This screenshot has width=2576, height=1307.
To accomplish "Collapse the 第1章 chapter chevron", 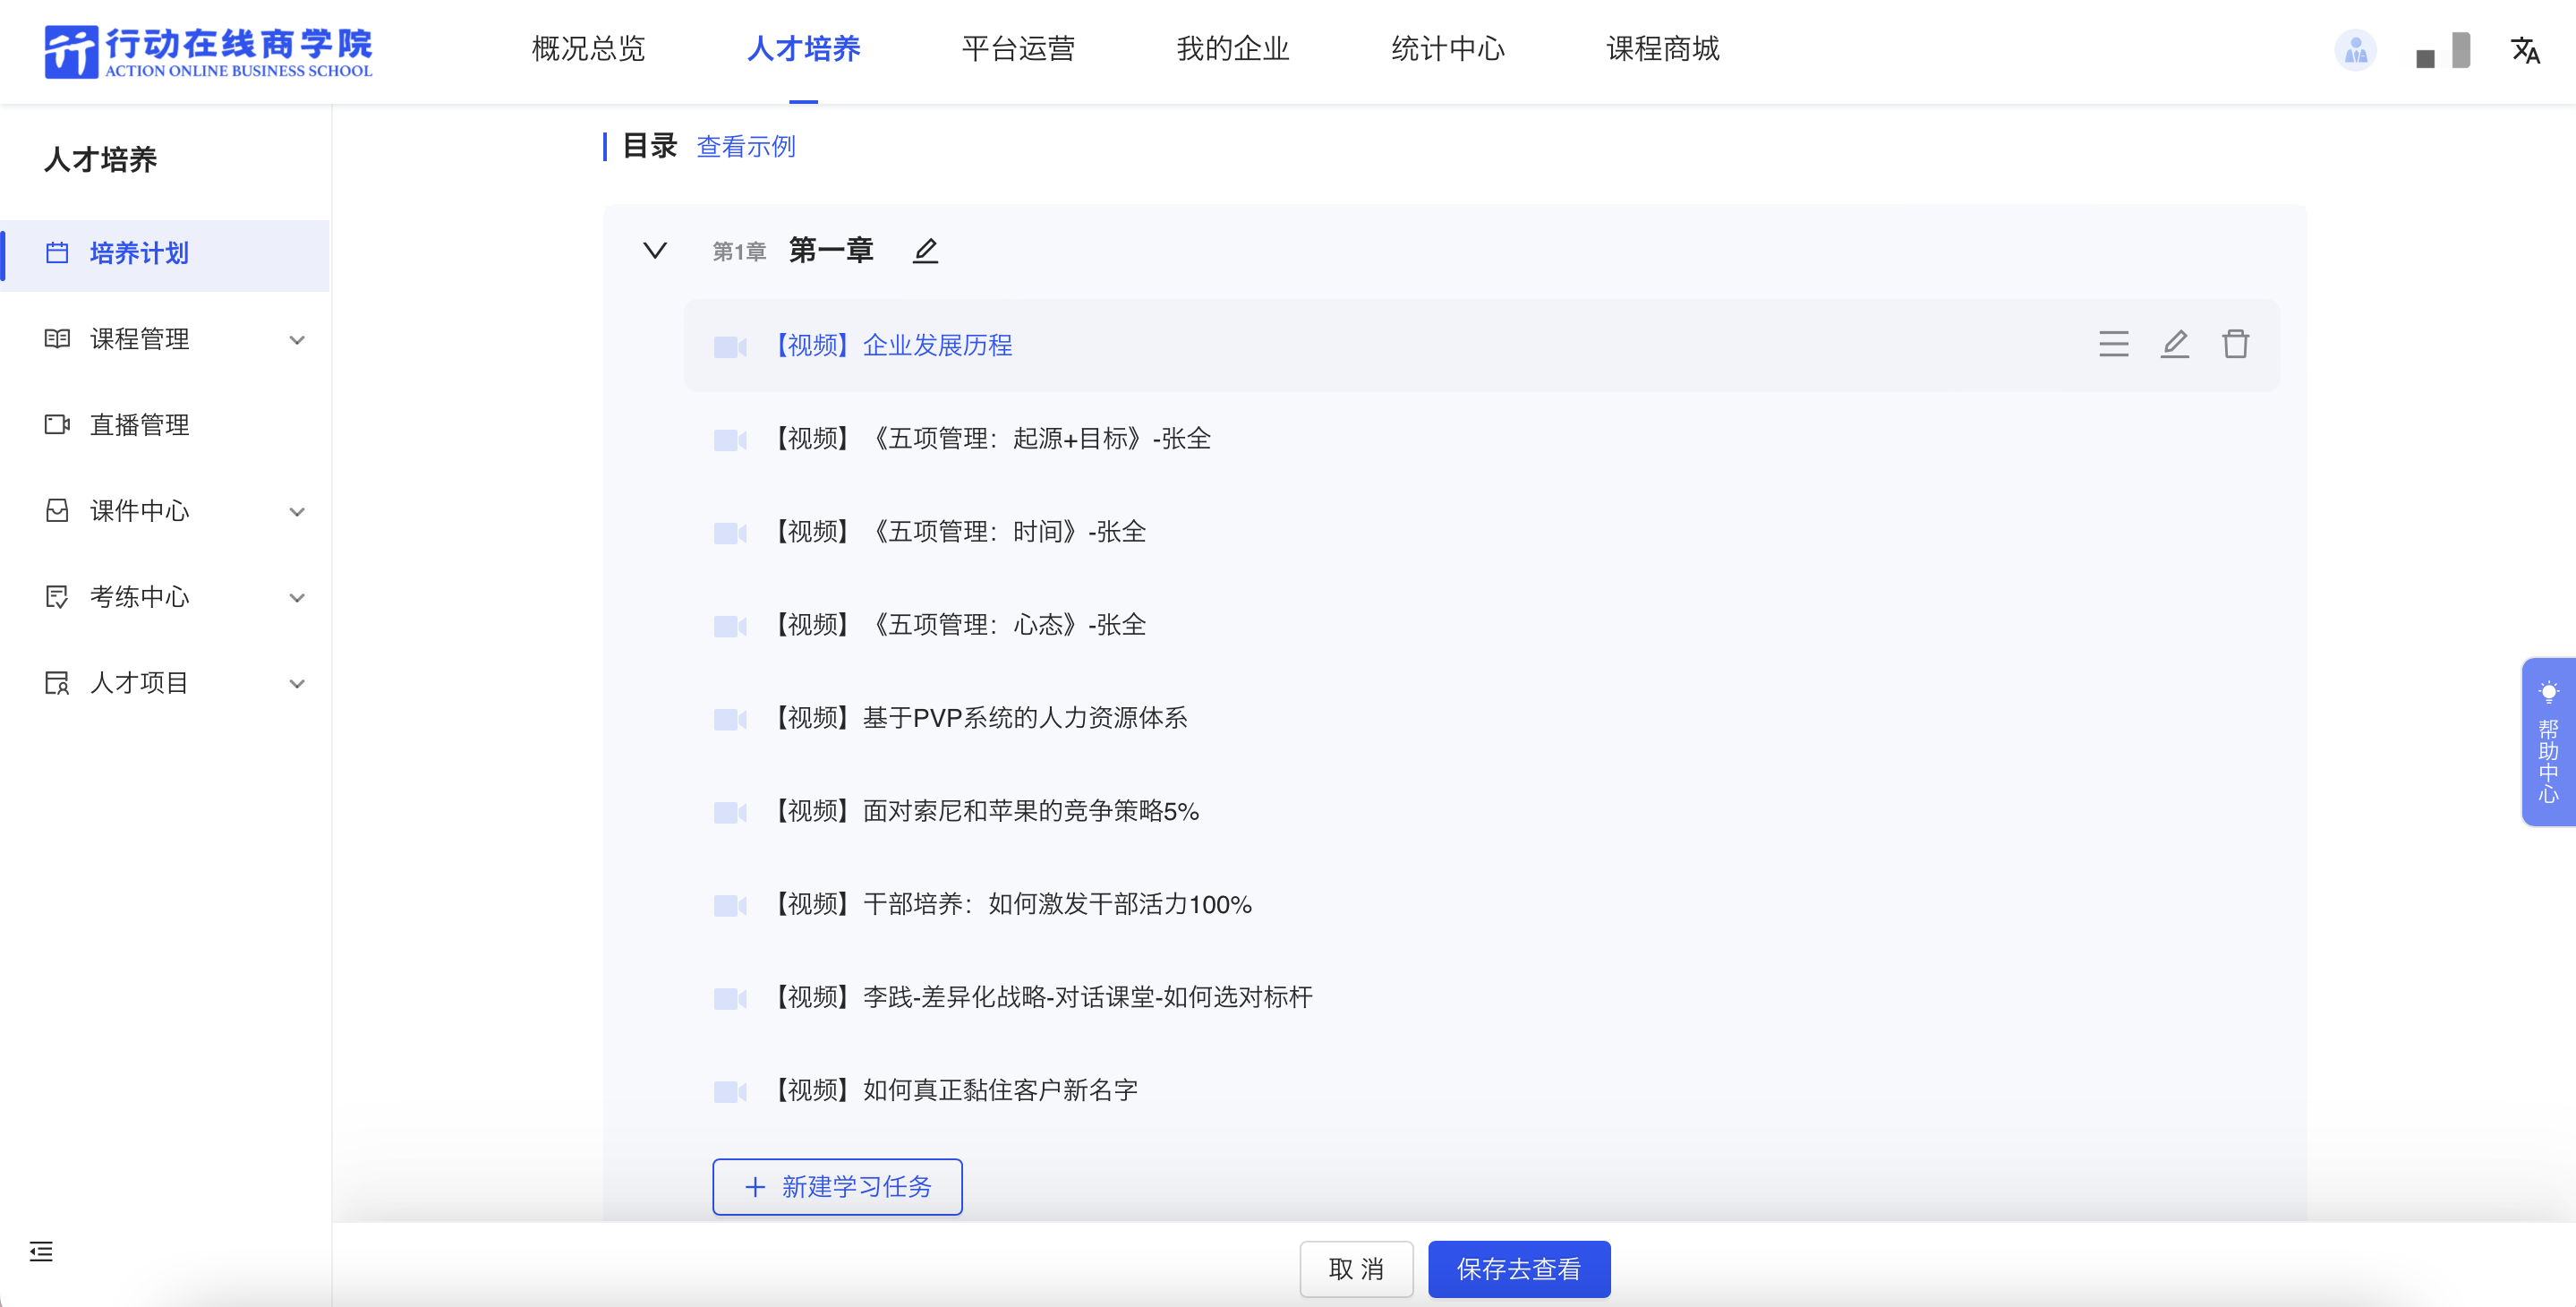I will tap(654, 250).
